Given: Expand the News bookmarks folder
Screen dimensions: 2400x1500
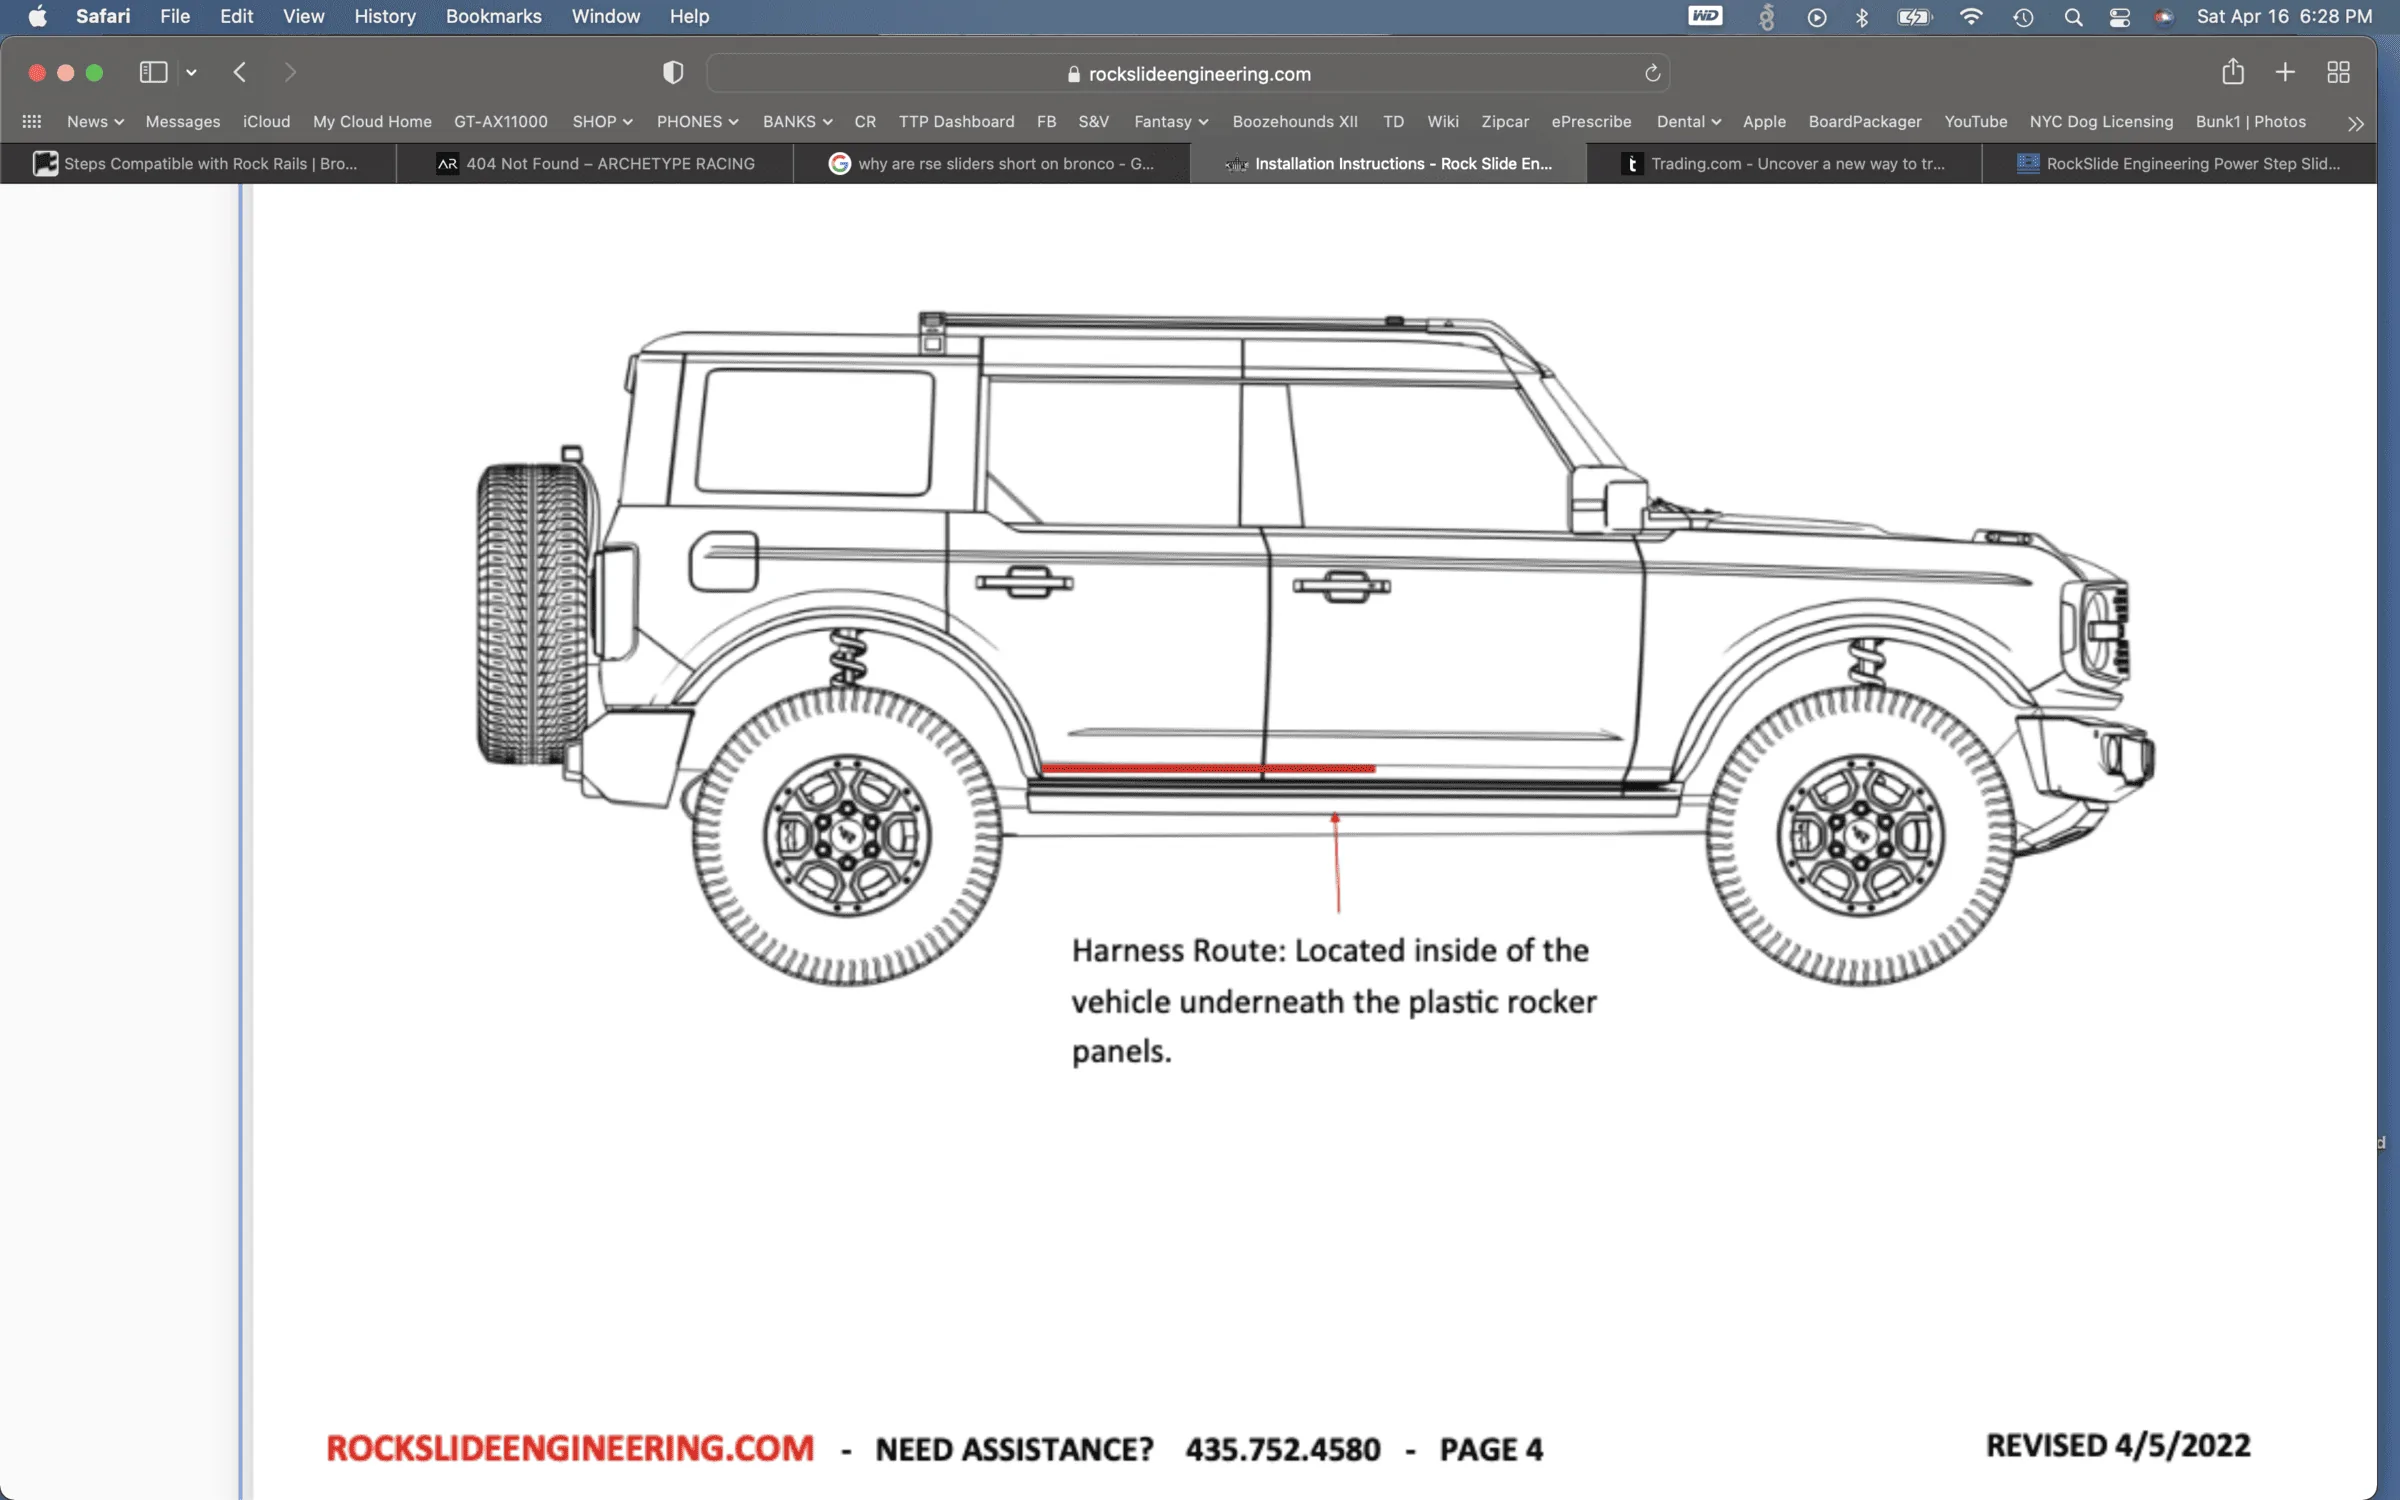Looking at the screenshot, I should [95, 121].
